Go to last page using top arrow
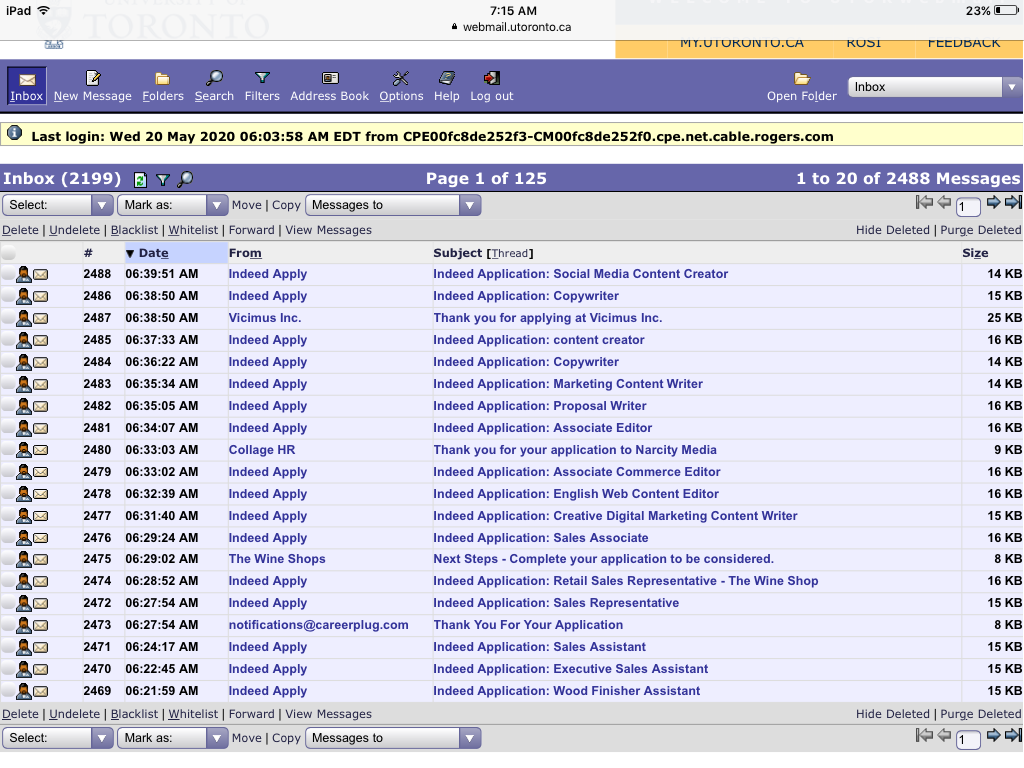The width and height of the screenshot is (1024, 768). point(1013,203)
